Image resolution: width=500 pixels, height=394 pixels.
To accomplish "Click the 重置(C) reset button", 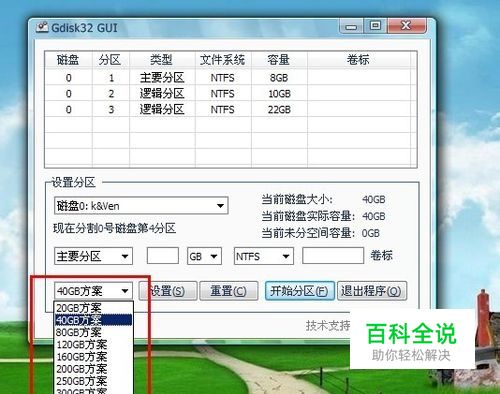I will pyautogui.click(x=229, y=291).
